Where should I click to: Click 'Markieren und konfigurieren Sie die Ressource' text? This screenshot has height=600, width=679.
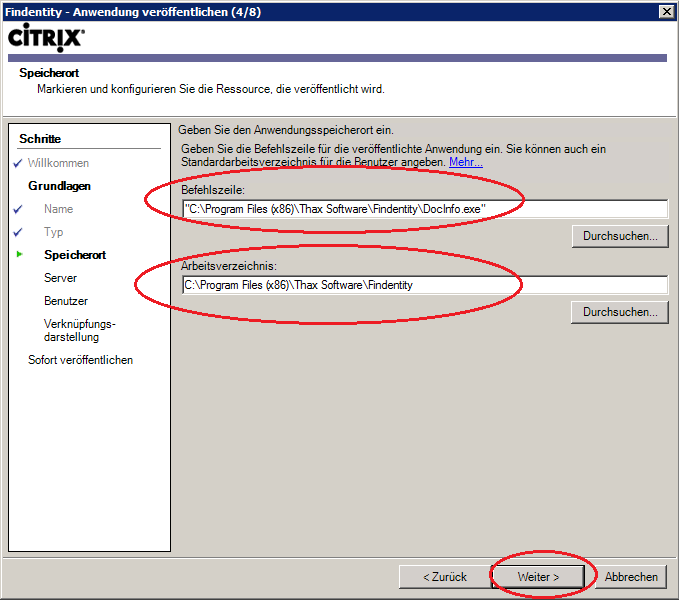(x=210, y=89)
